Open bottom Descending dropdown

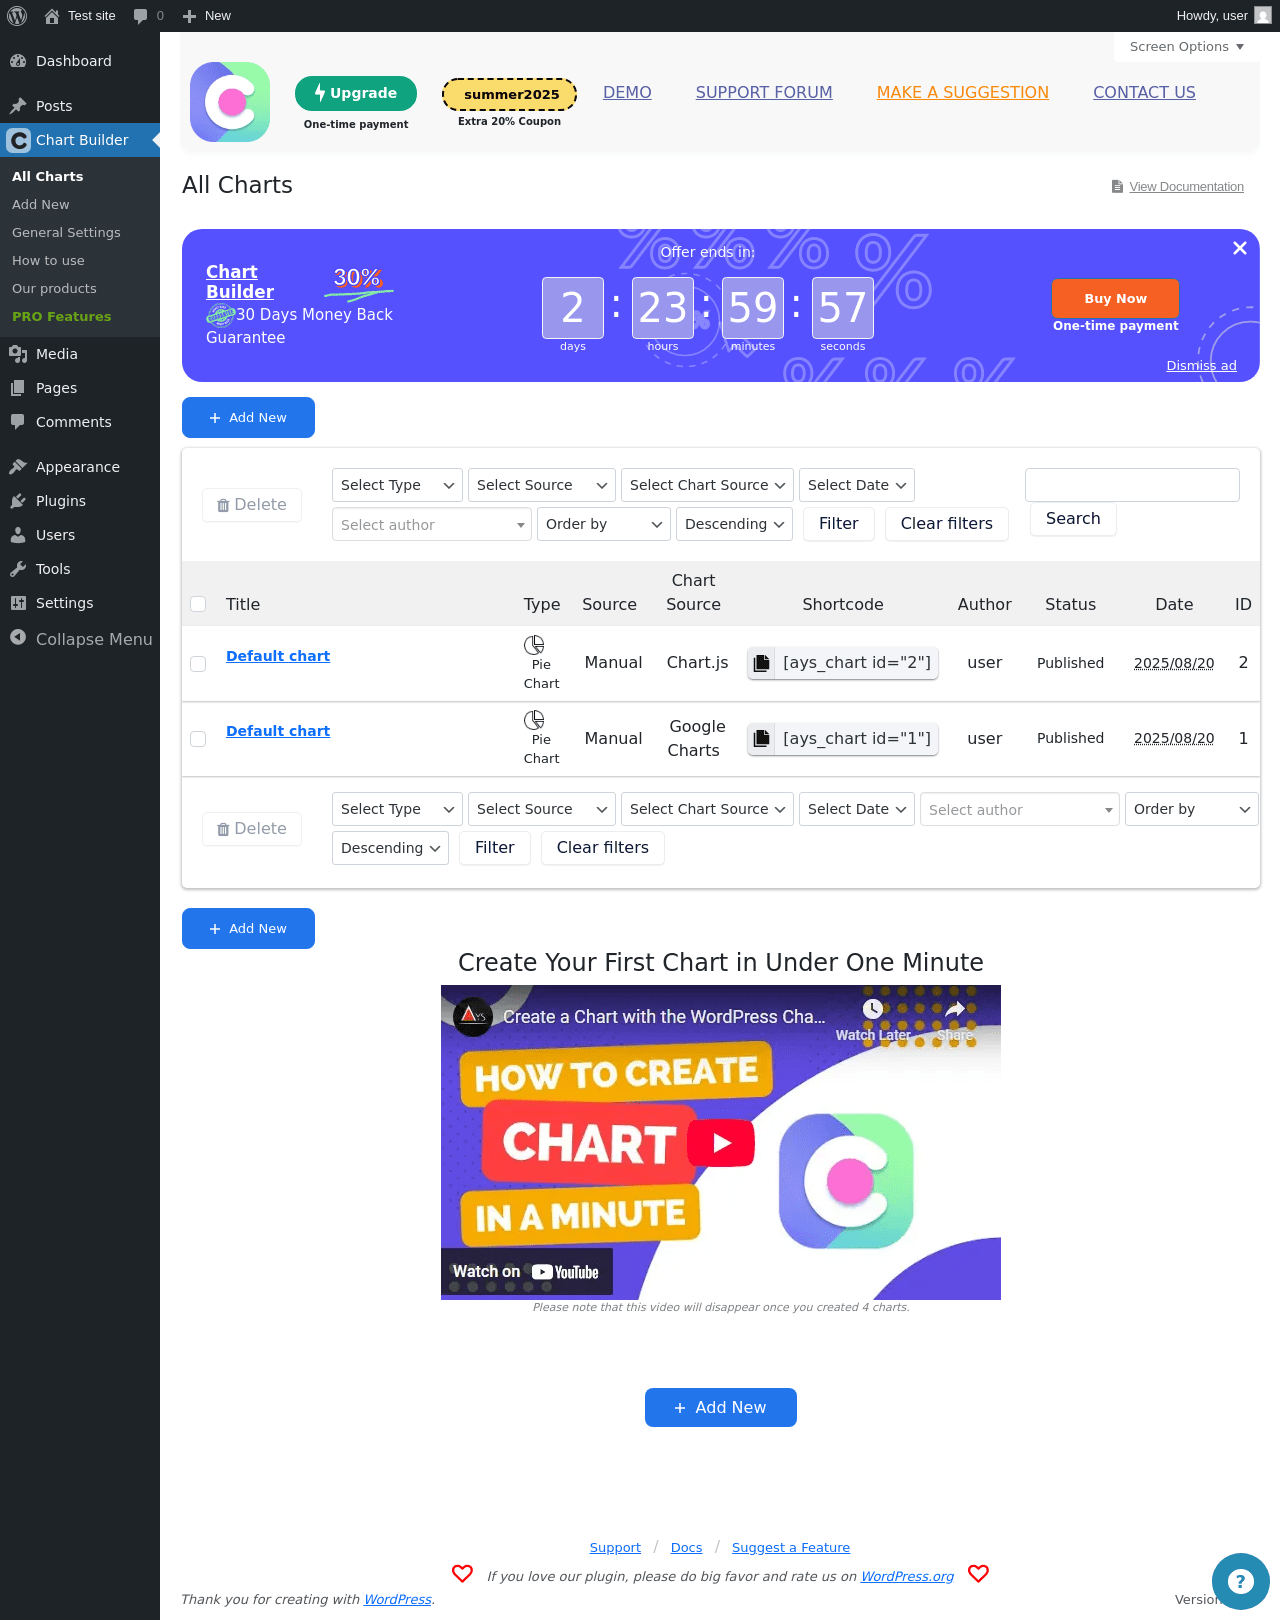tap(390, 848)
